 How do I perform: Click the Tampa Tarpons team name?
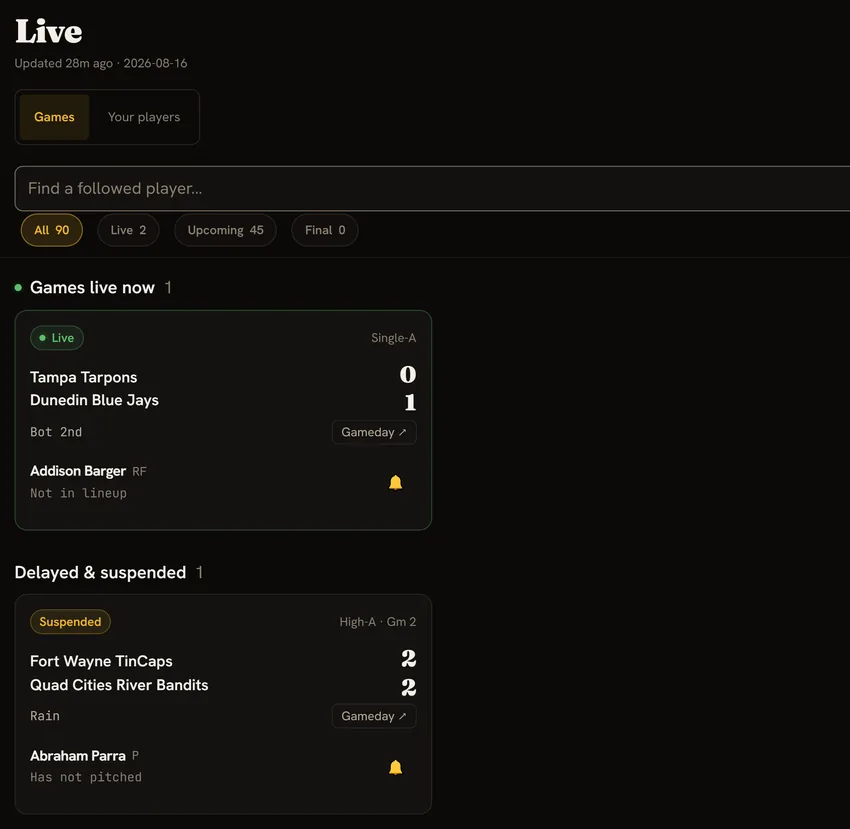[x=83, y=377]
